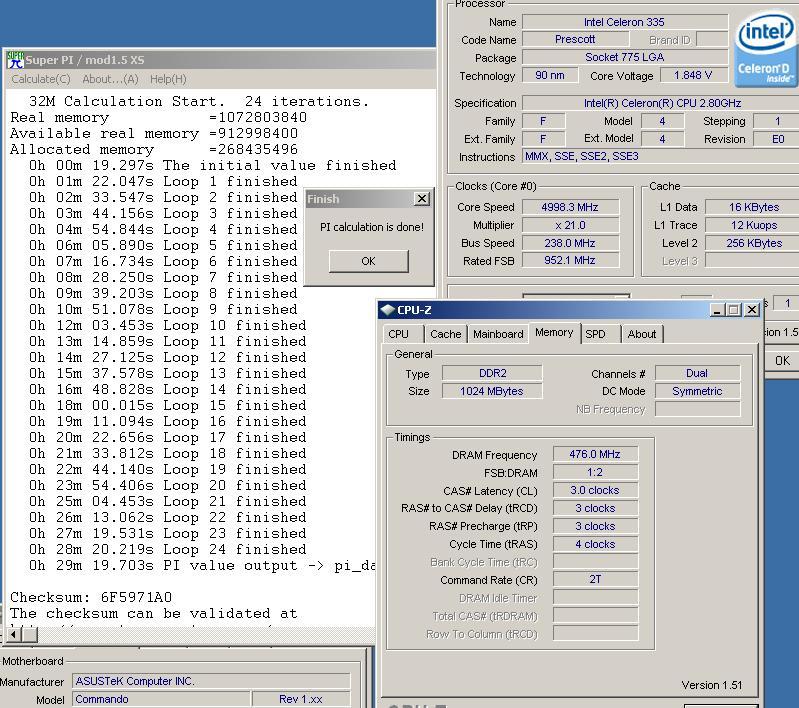This screenshot has width=799, height=708.
Task: Click the Specification field Celeron CPU 2.80GHz
Action: [660, 103]
